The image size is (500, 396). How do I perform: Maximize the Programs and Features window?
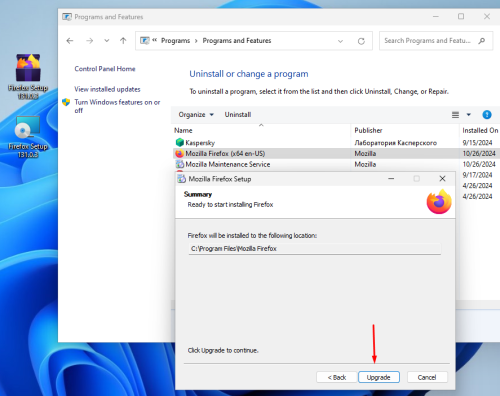(x=461, y=16)
